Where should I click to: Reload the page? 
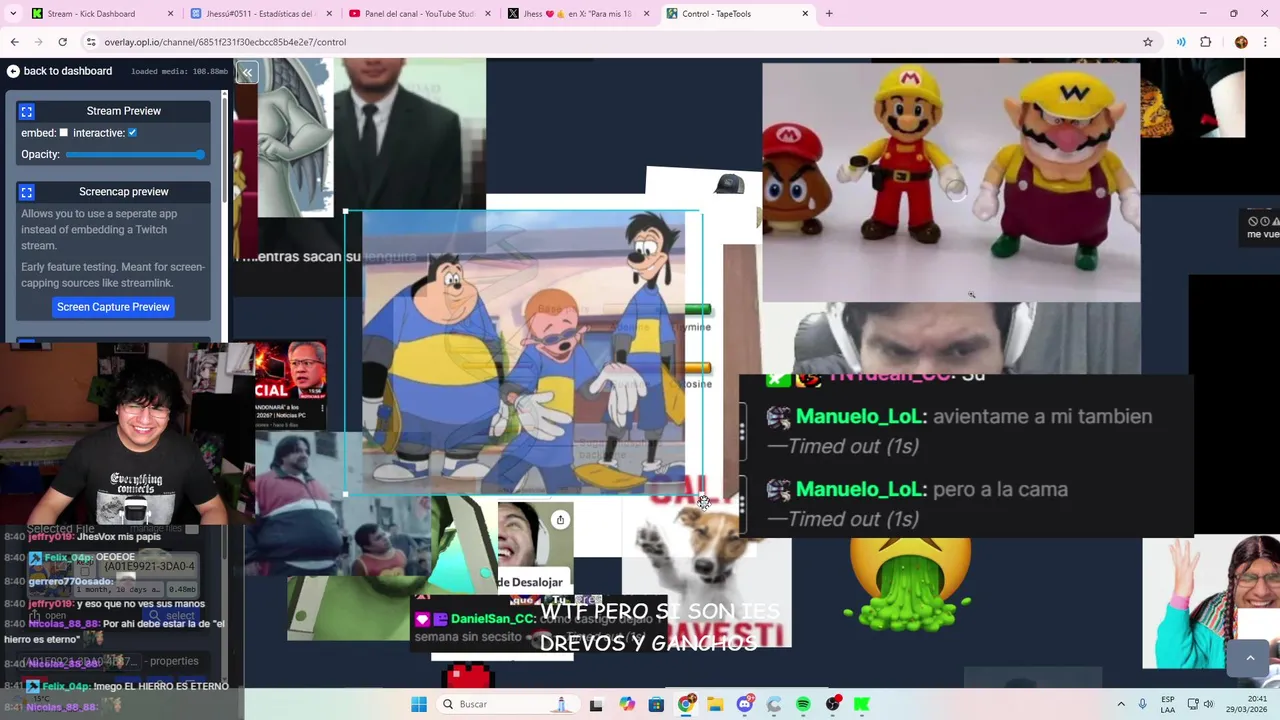62,42
